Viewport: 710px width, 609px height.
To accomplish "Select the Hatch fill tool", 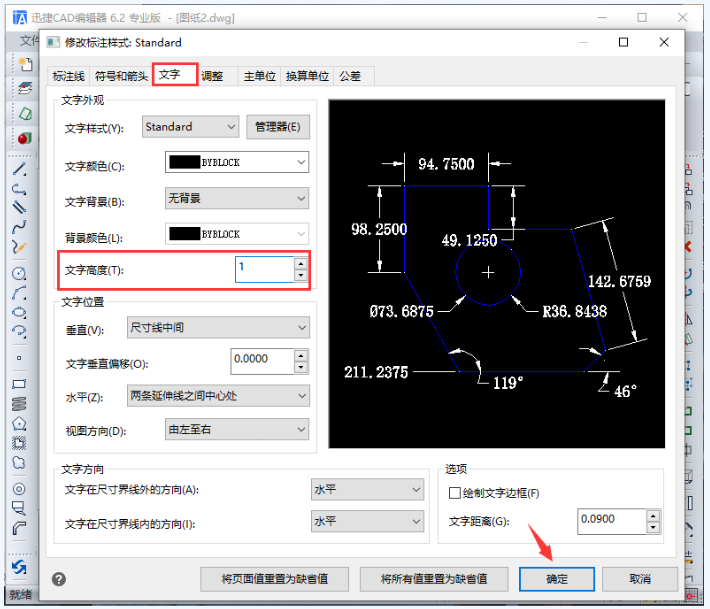I will click(19, 443).
